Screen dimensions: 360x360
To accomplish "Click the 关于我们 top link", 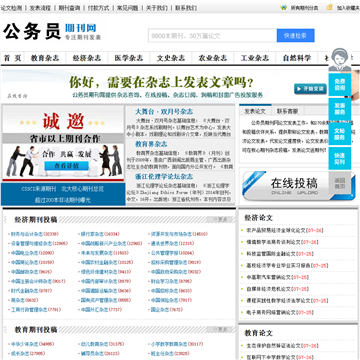I will point(157,8).
